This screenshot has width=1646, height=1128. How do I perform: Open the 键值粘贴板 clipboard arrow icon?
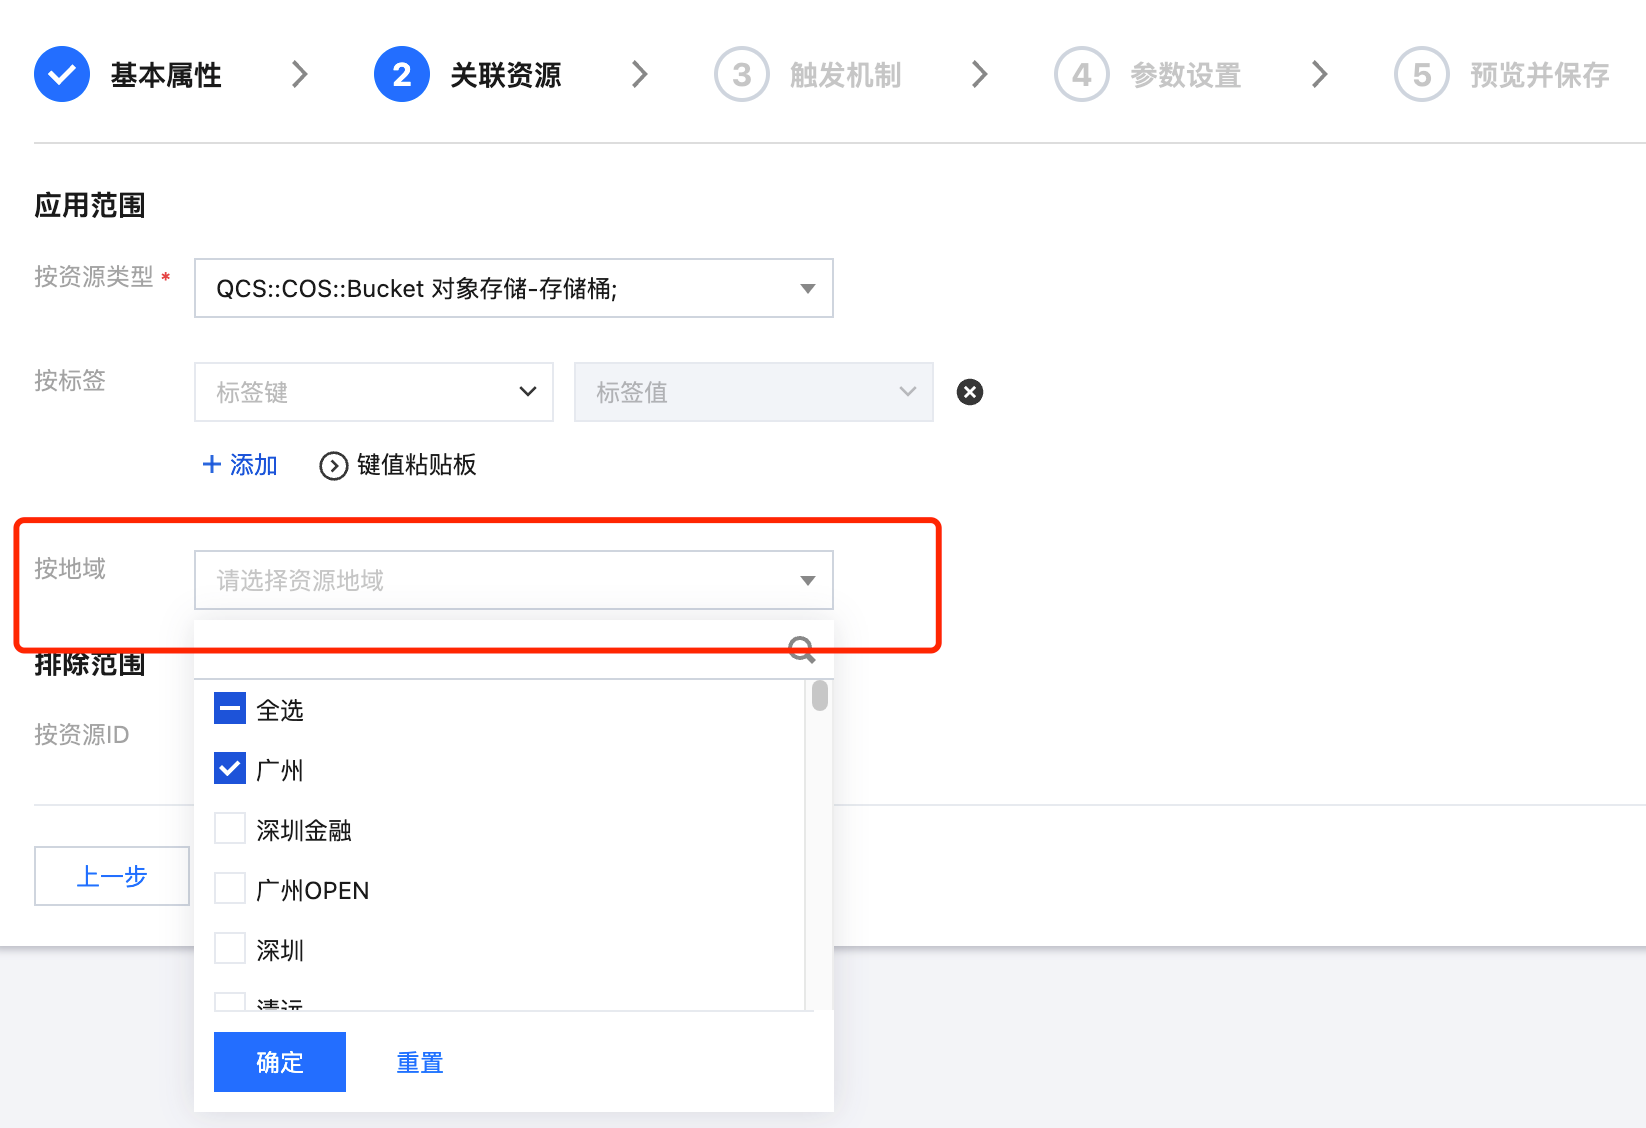333,466
